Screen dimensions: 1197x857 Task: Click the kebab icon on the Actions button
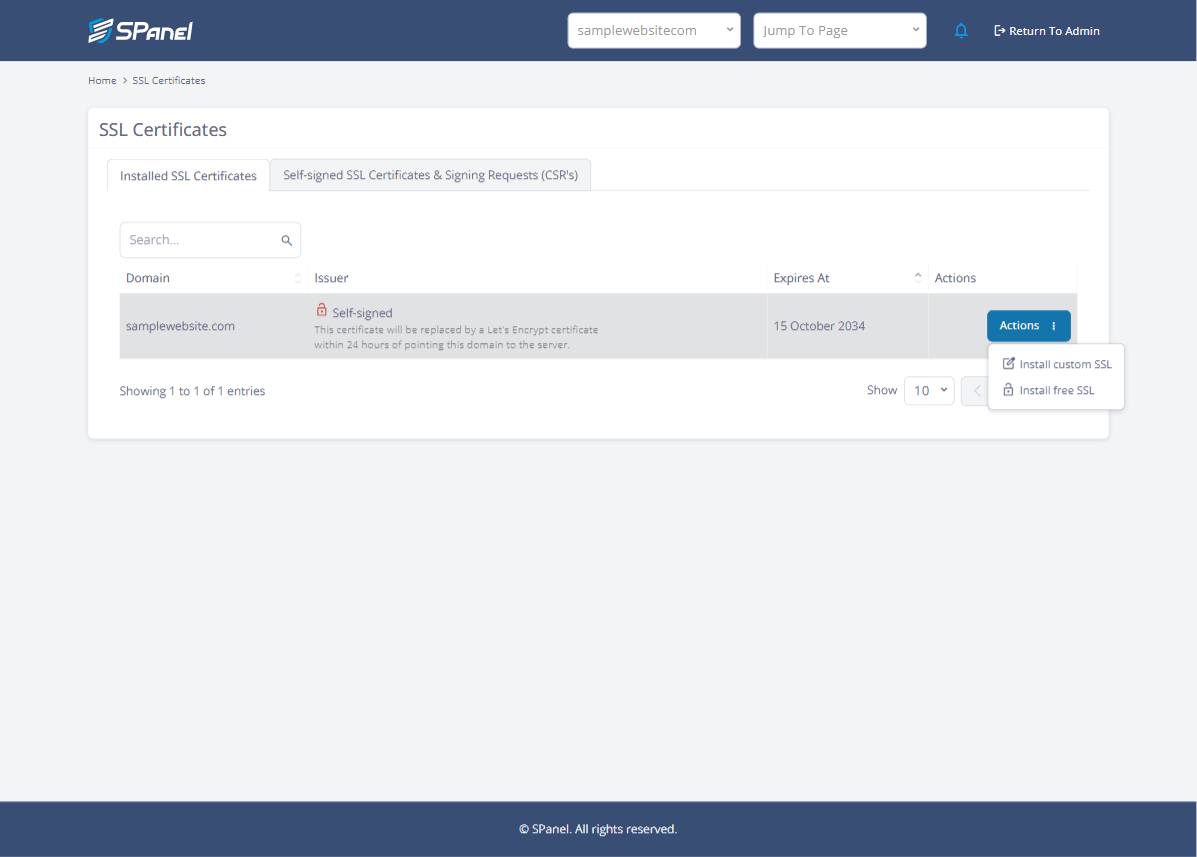(x=1053, y=325)
